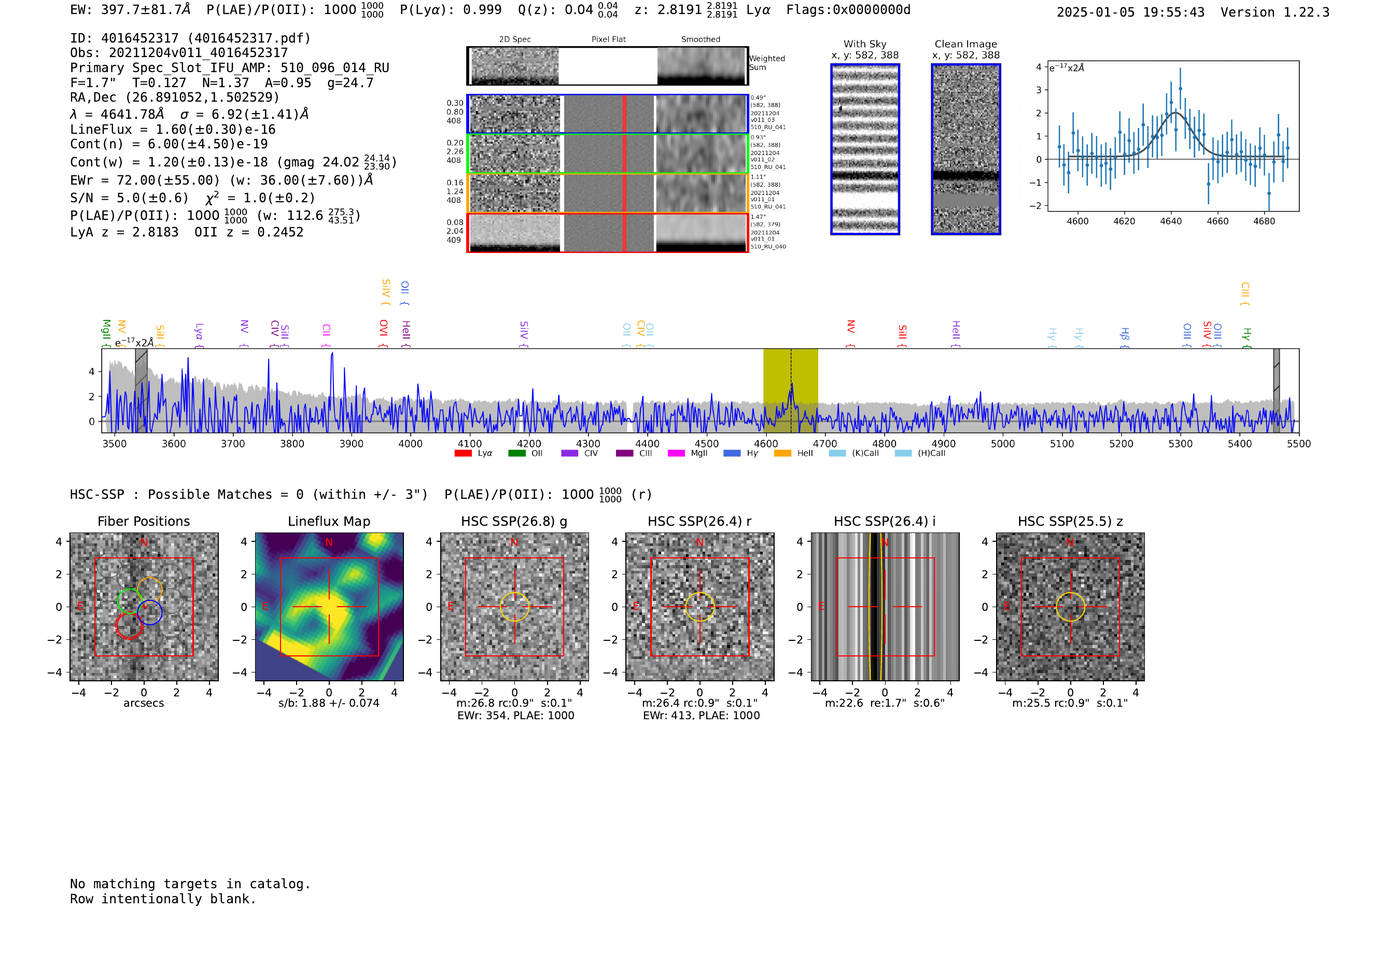The image size is (1400, 953).
Task: Click the Gaussian line fit plot
Action: 1173,136
